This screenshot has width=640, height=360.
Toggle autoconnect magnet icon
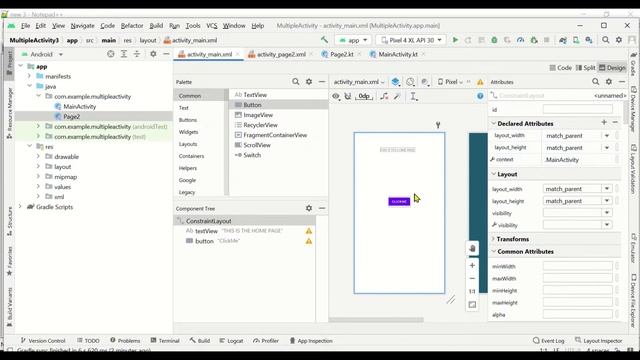348,96
